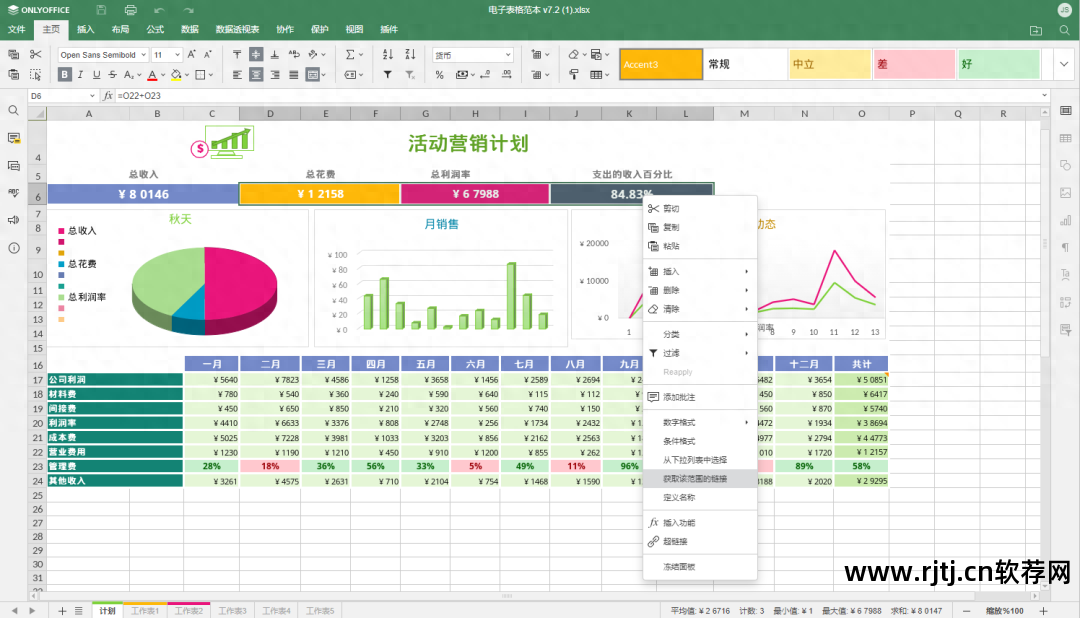Select the filter funnel icon
The image size is (1080, 618).
[x=388, y=75]
